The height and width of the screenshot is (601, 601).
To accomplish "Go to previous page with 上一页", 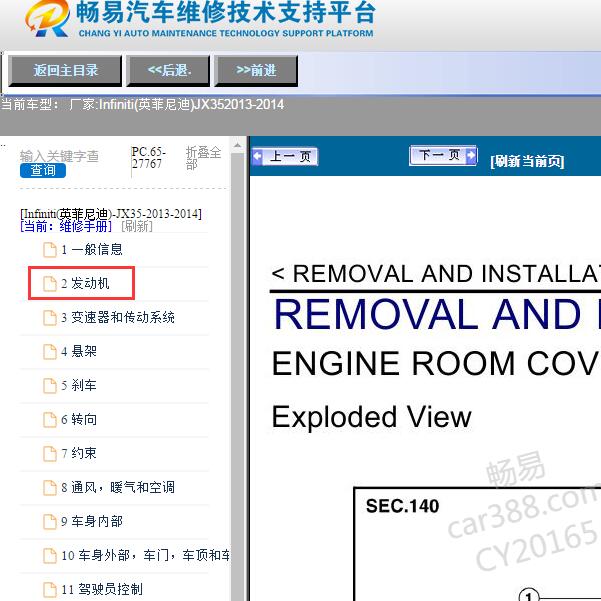I will click(x=285, y=157).
